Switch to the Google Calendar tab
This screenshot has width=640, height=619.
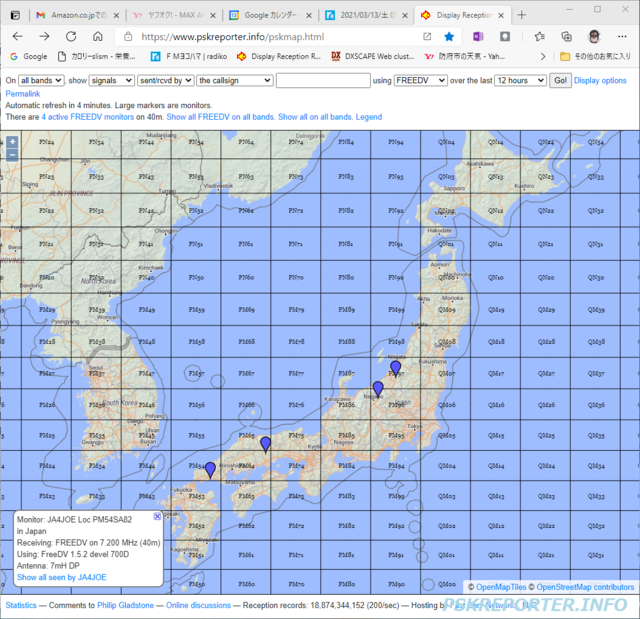pos(271,16)
